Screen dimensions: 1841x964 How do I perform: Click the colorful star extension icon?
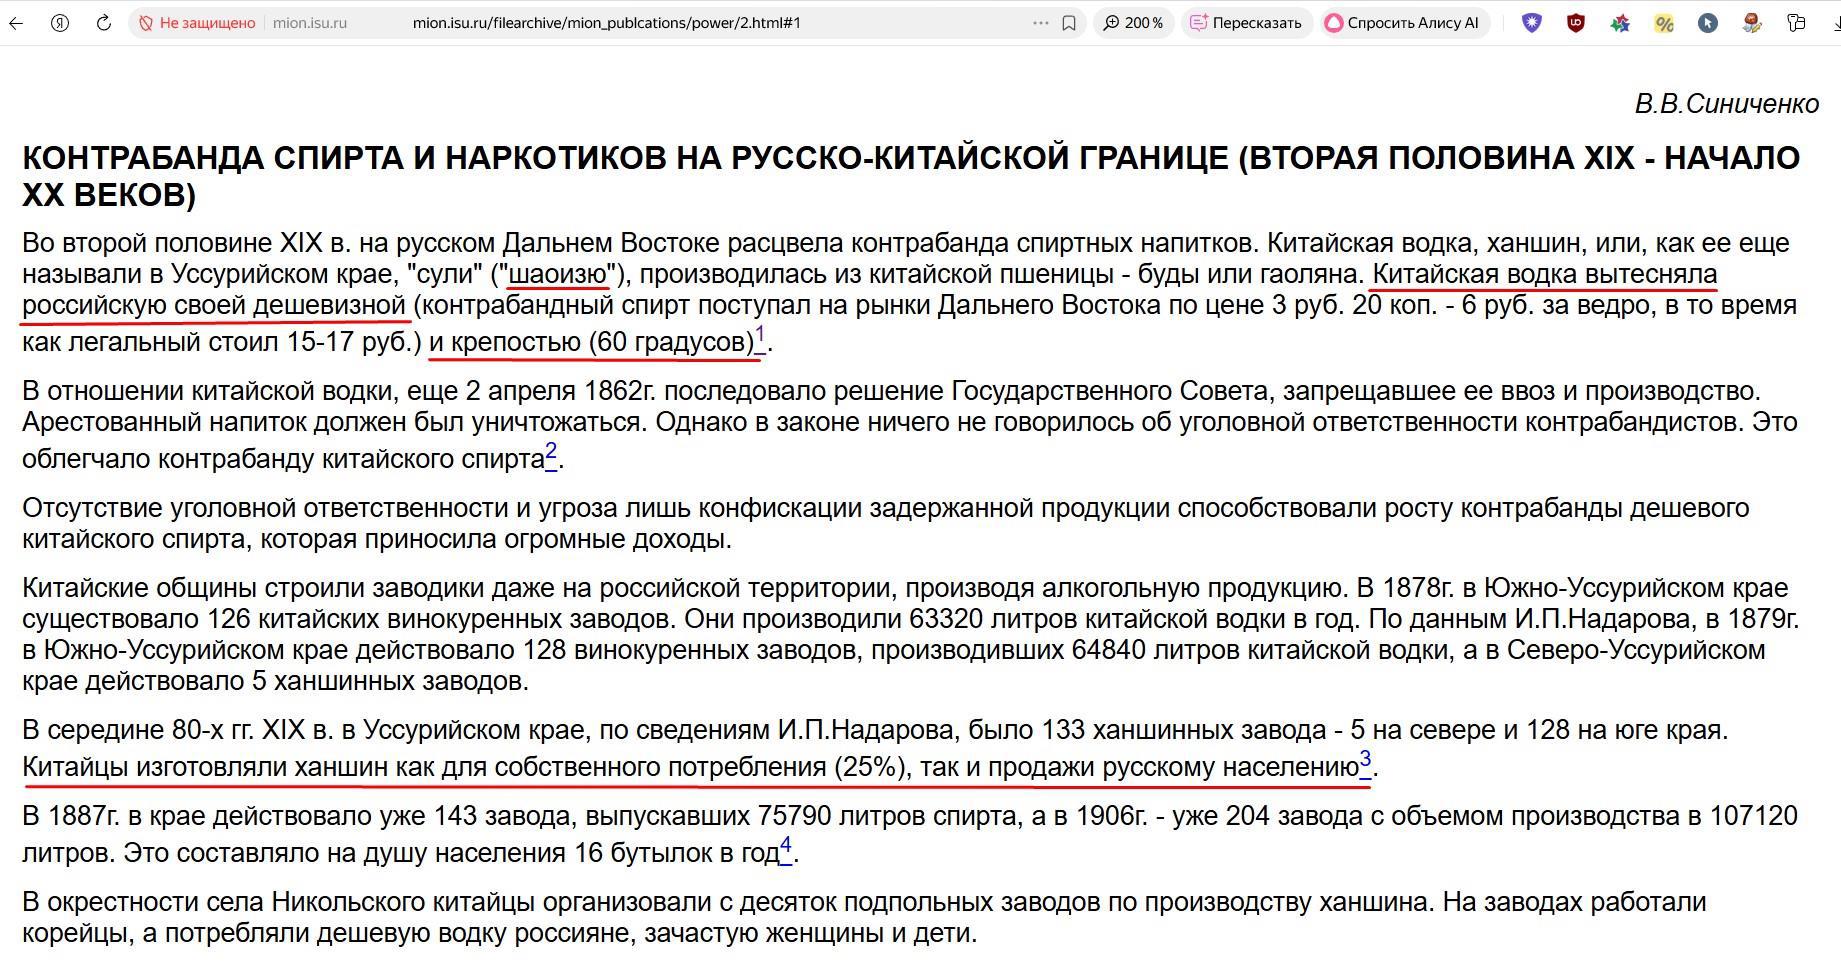pyautogui.click(x=1620, y=23)
